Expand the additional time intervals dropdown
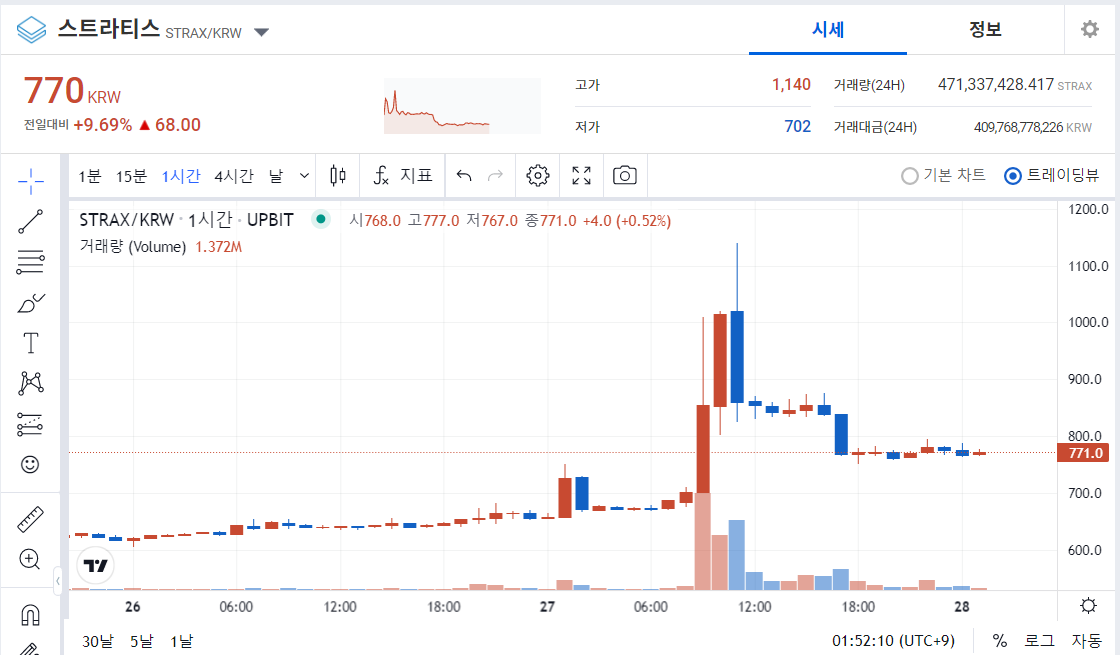1120x655 pixels. (x=304, y=176)
